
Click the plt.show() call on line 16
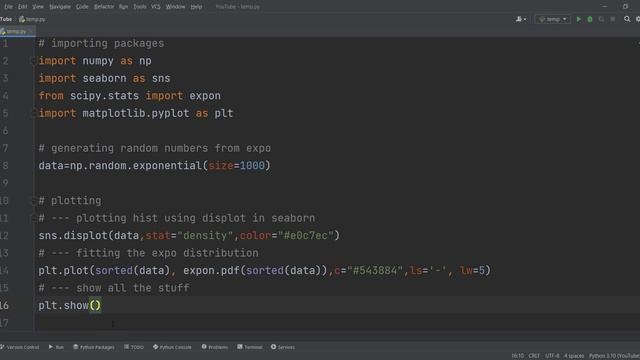[69, 305]
